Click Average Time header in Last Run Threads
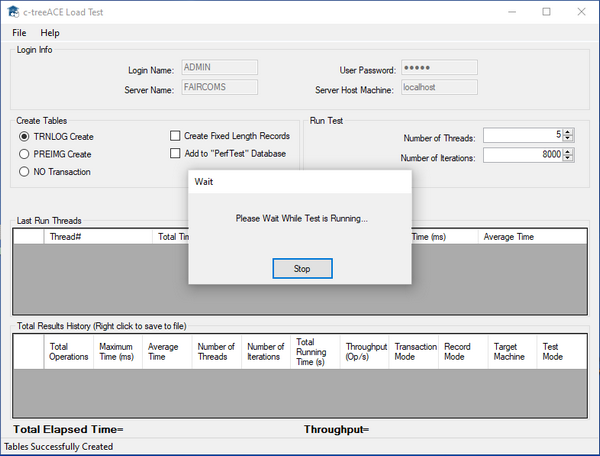This screenshot has width=600, height=456. pos(532,237)
